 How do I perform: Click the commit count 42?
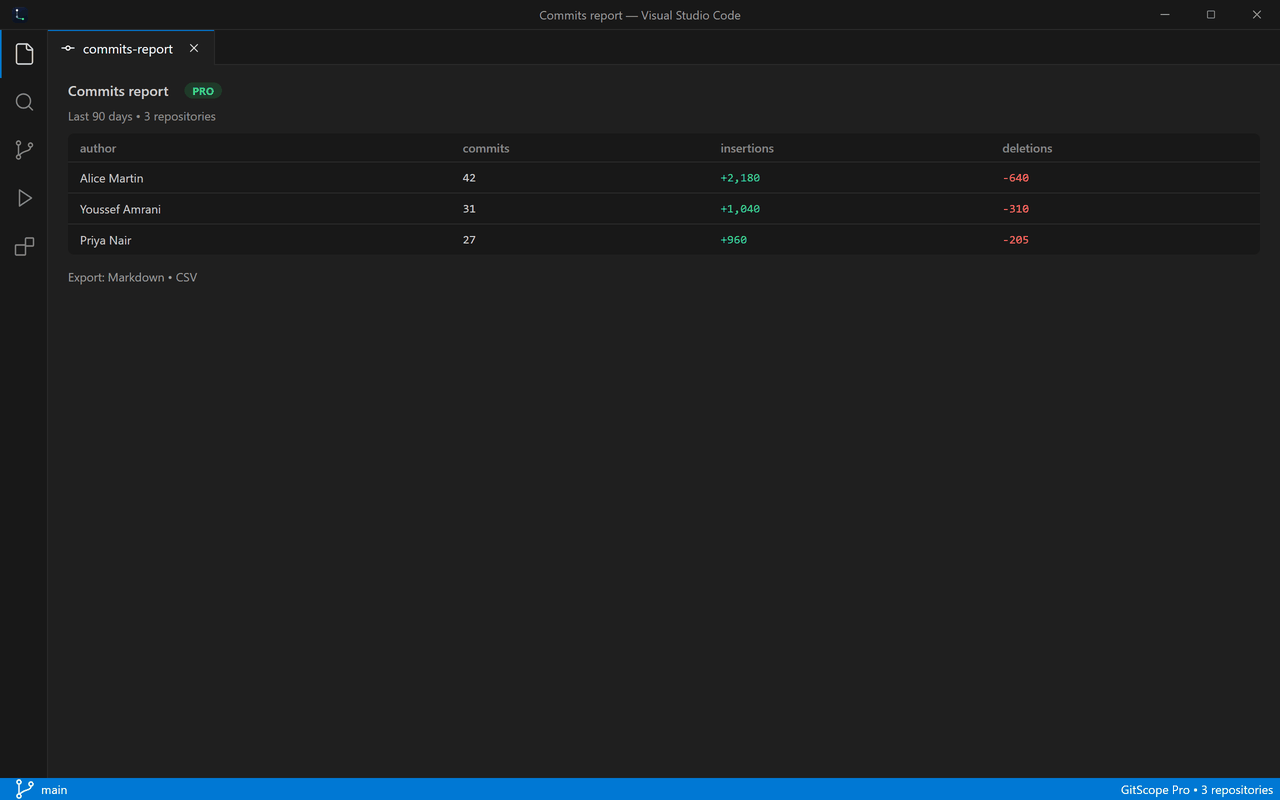[x=469, y=178]
